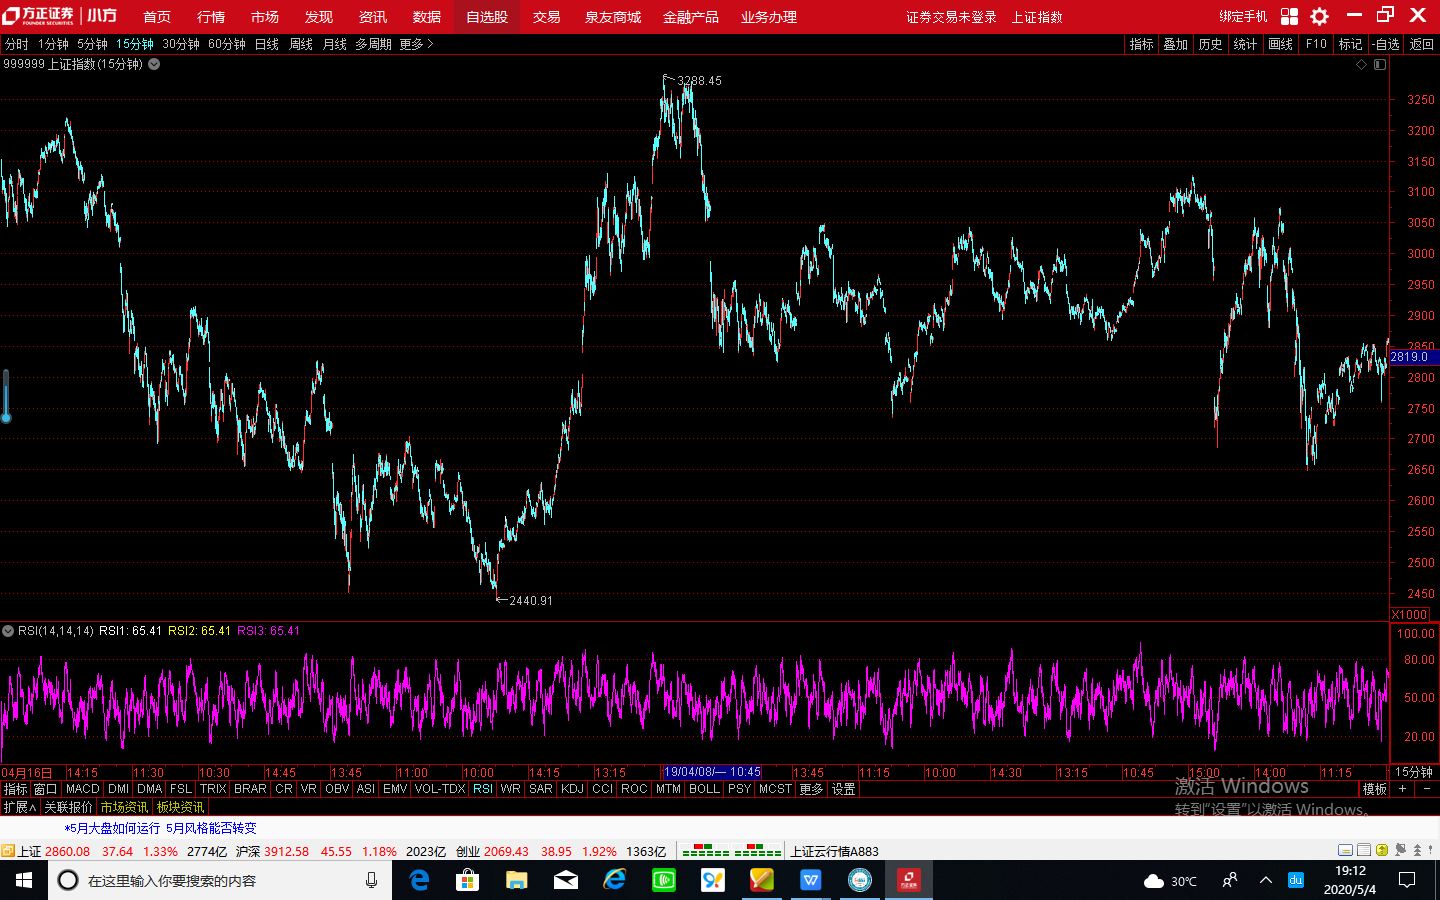Screen dimensions: 1440x900
Task: Open news link 5月大盘如何运行
Action: (112, 828)
